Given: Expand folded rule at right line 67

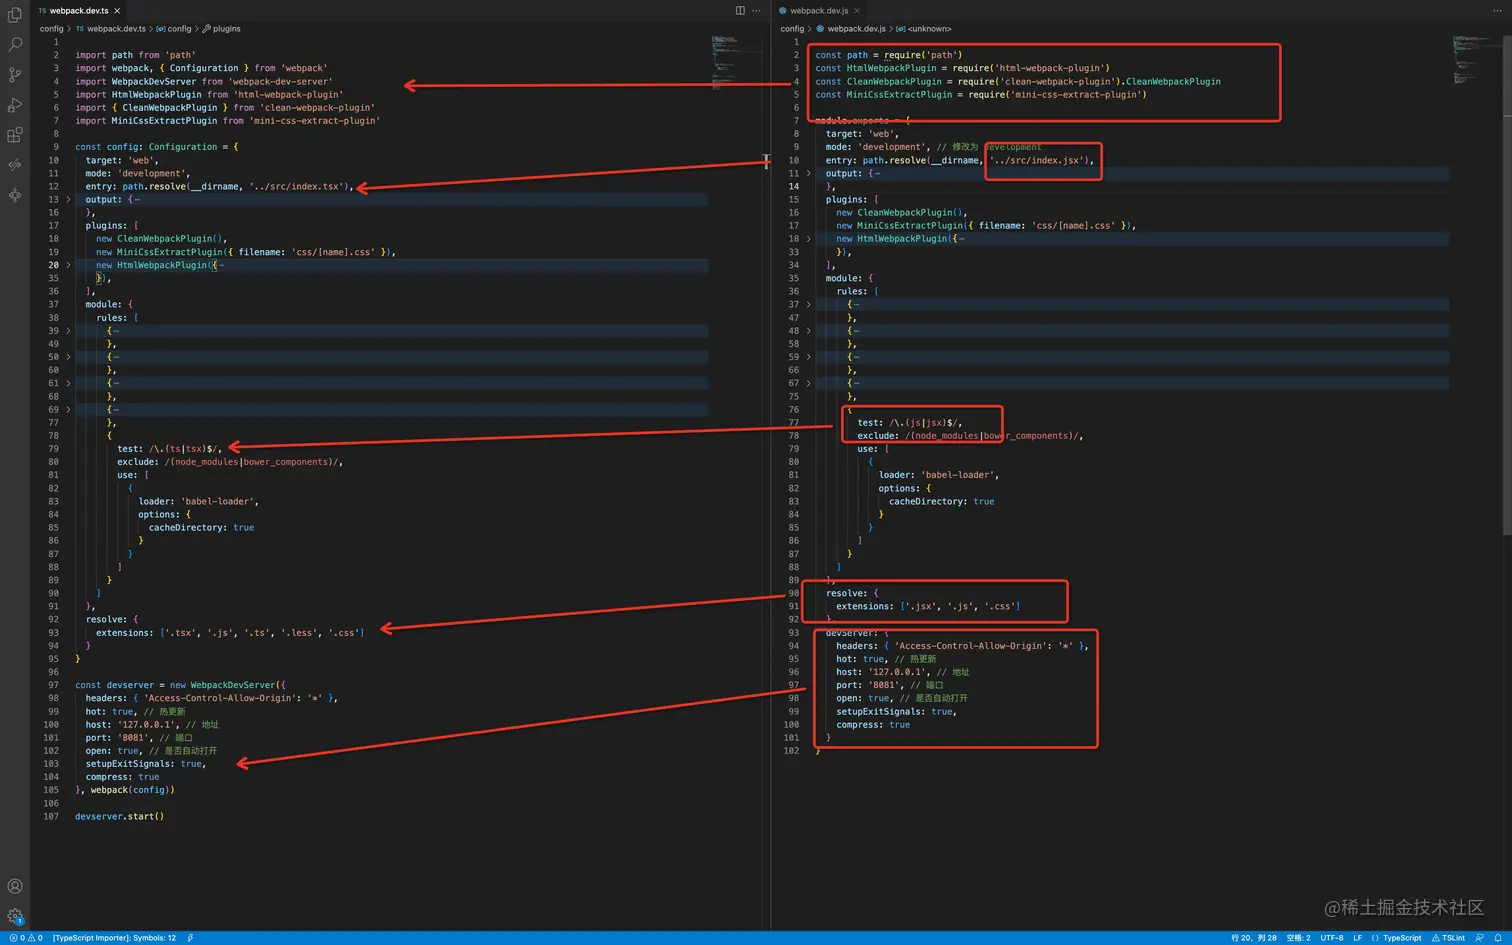Looking at the screenshot, I should click(x=808, y=383).
